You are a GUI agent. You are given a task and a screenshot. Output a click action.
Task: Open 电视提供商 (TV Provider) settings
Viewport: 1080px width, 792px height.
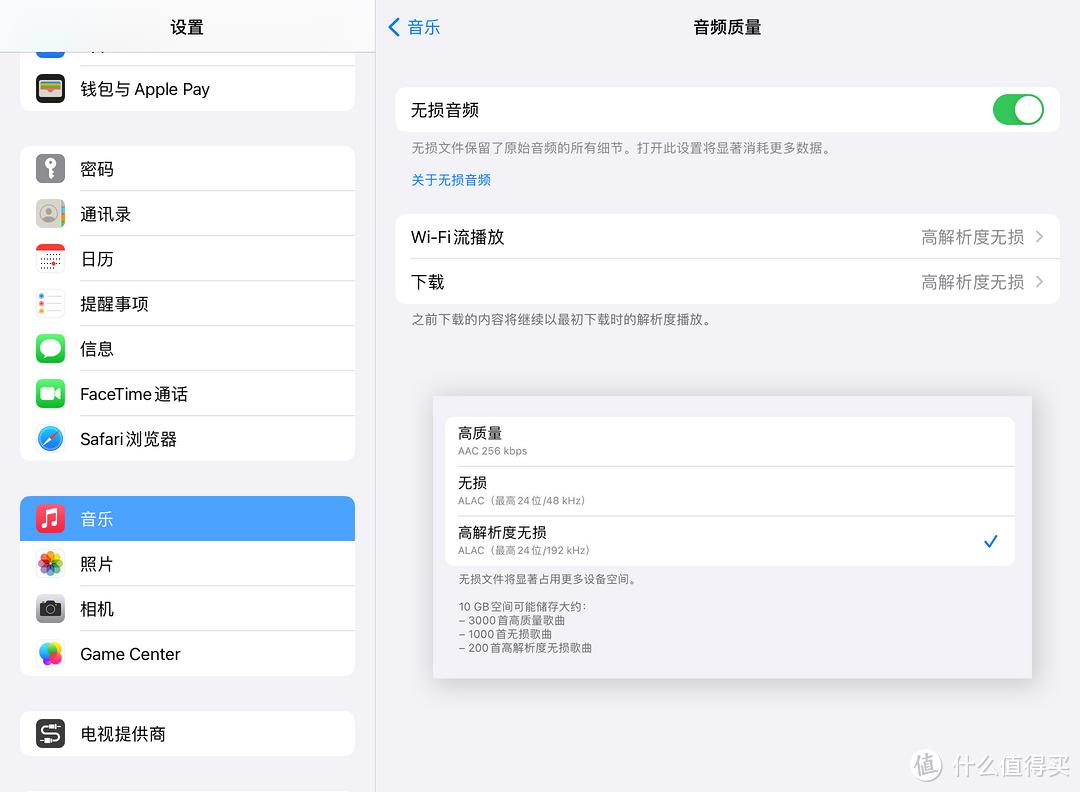point(51,733)
